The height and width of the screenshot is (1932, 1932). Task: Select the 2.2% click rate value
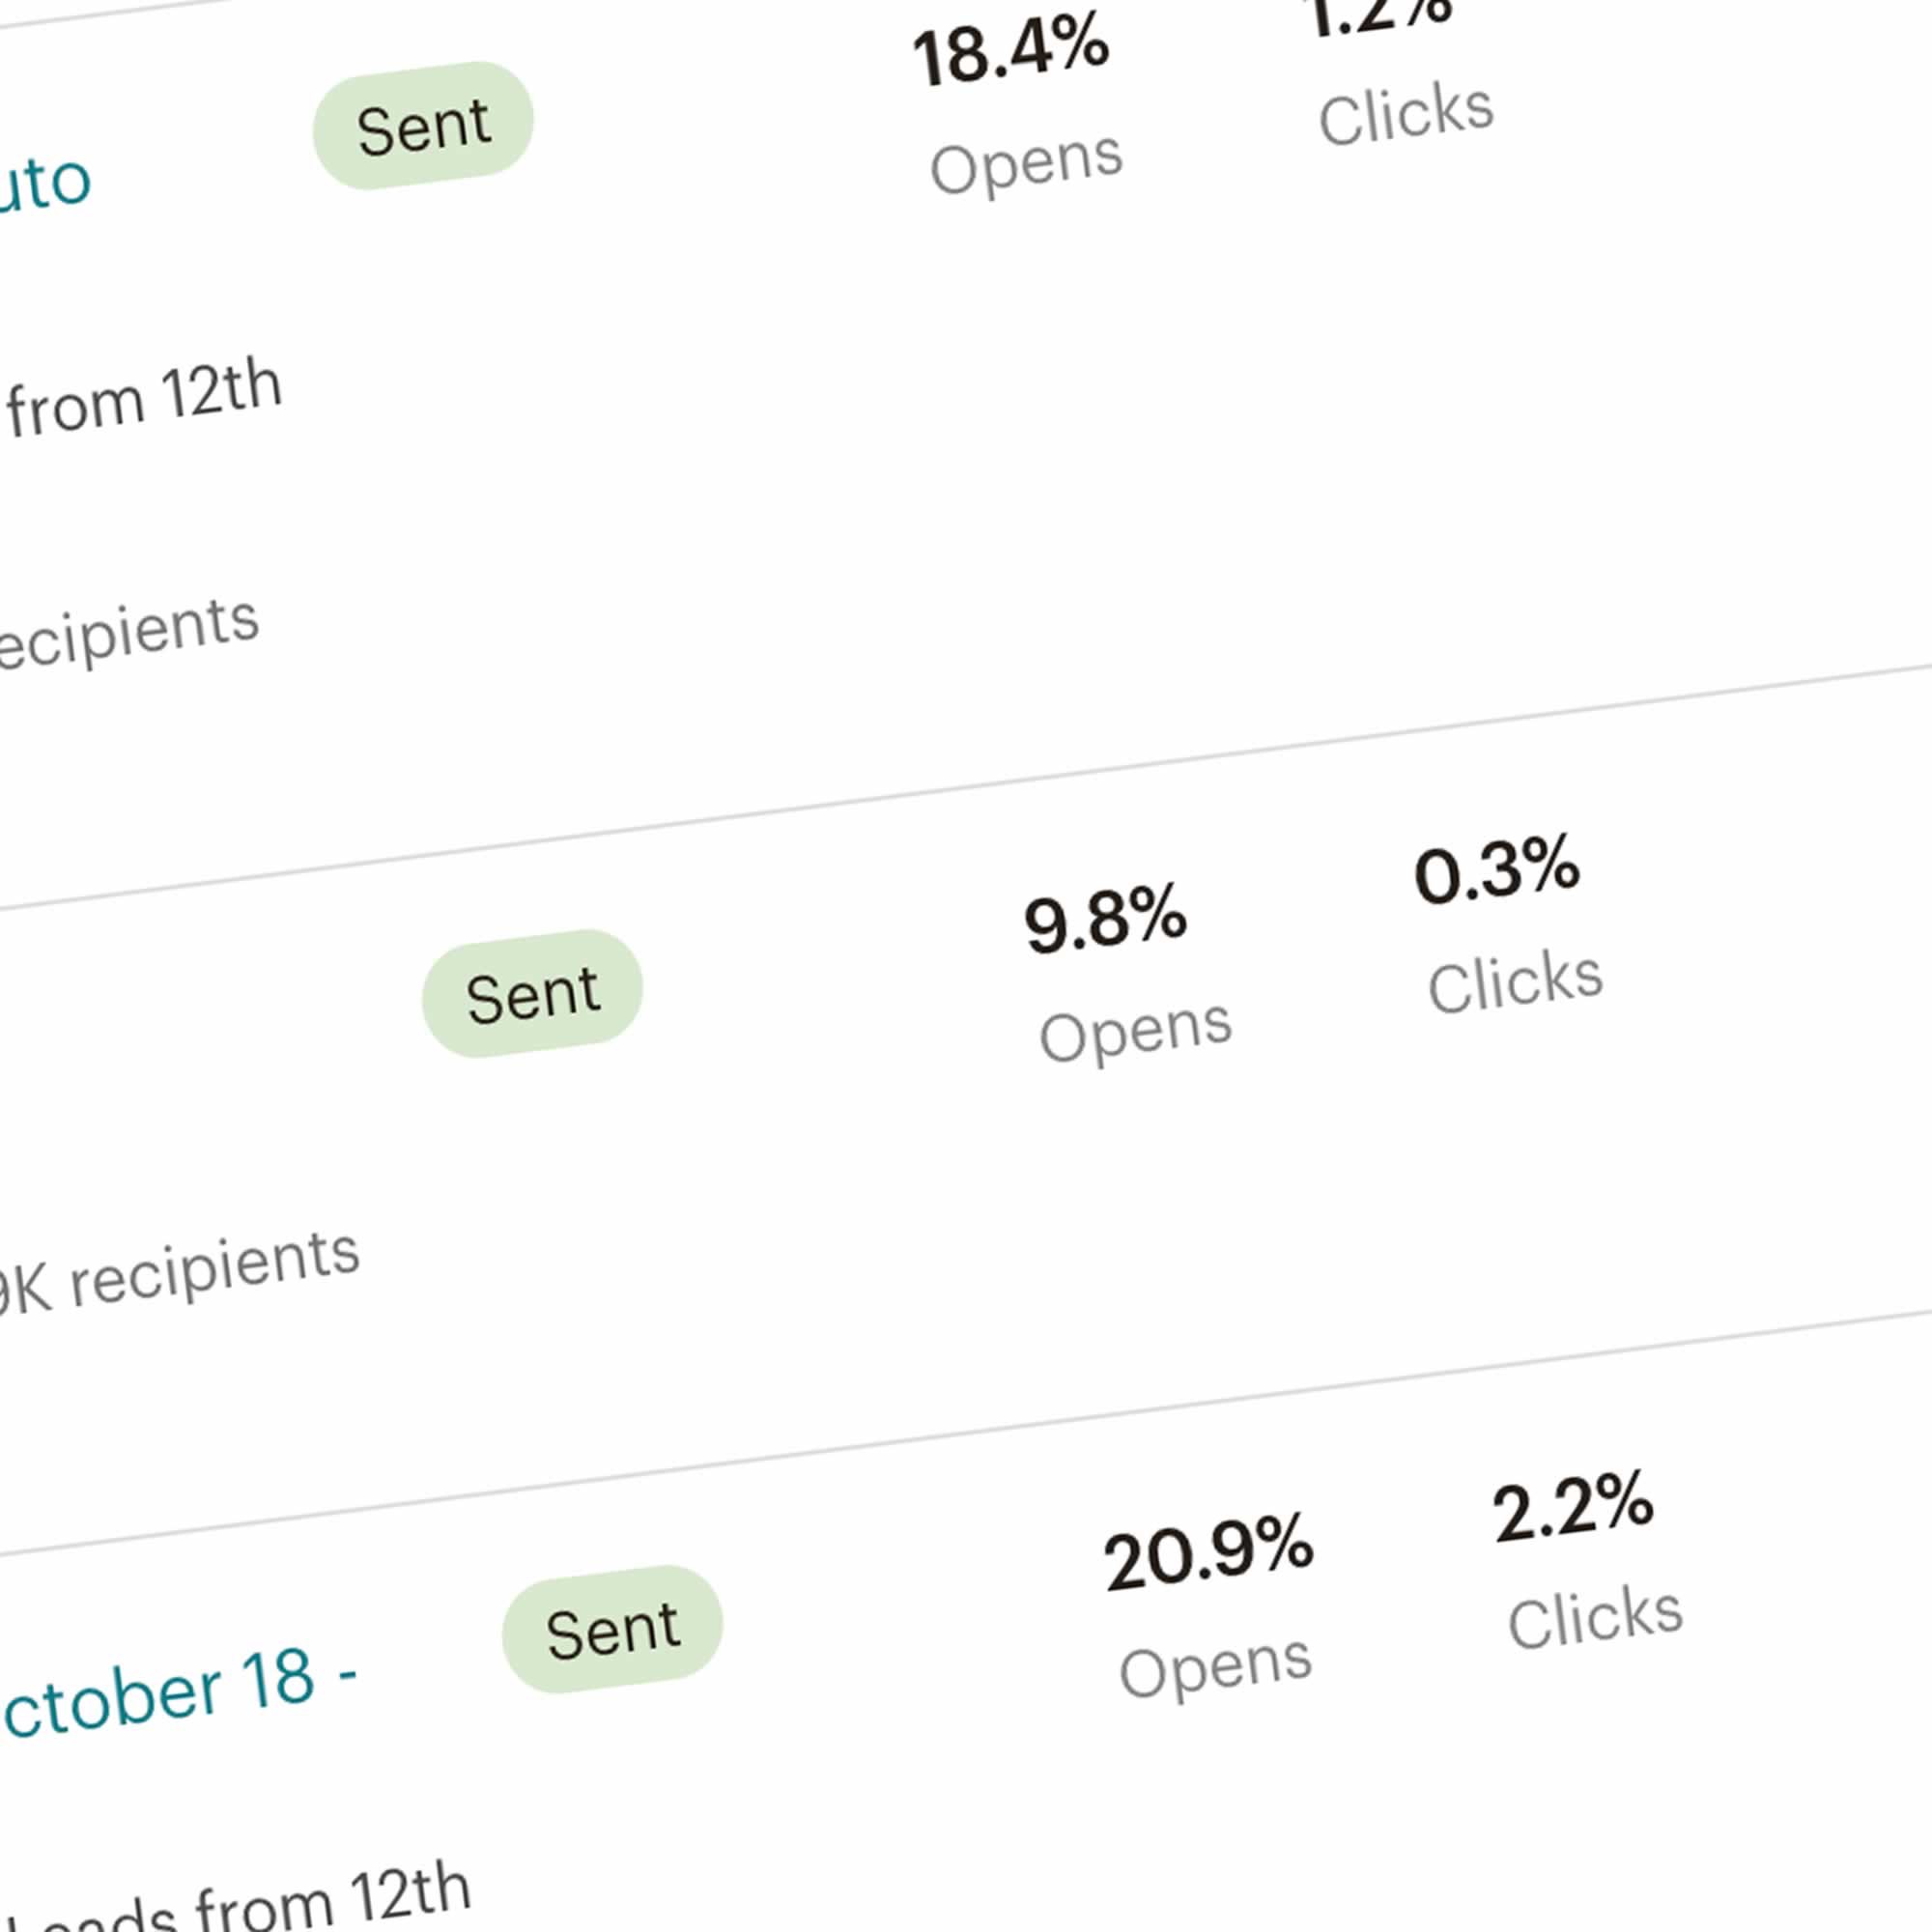pos(1573,1507)
